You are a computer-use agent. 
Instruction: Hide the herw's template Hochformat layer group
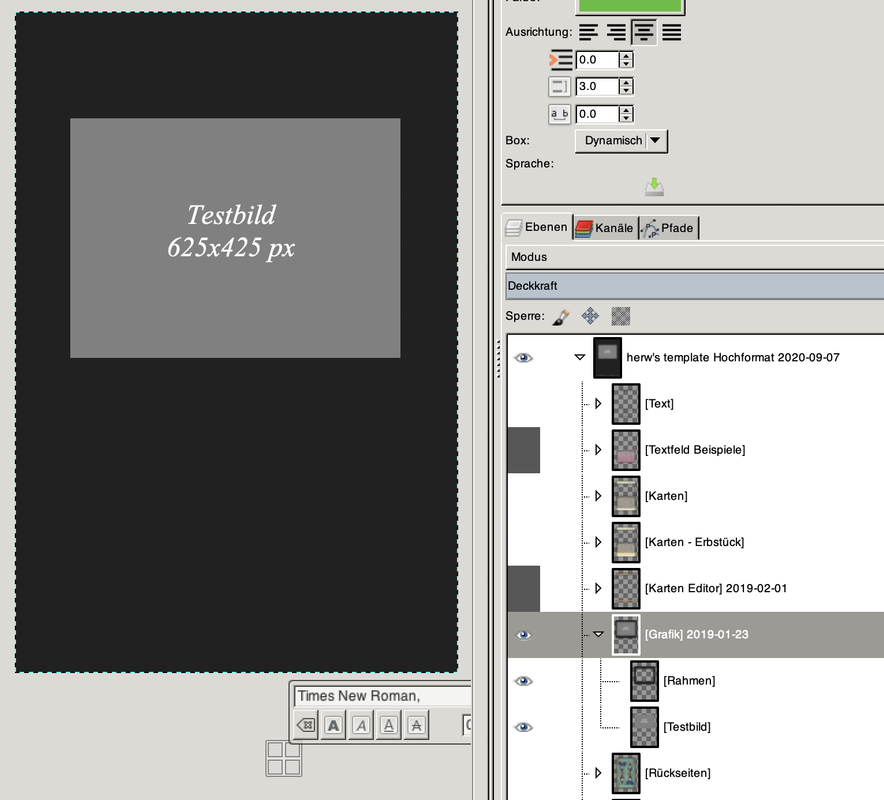tap(524, 358)
